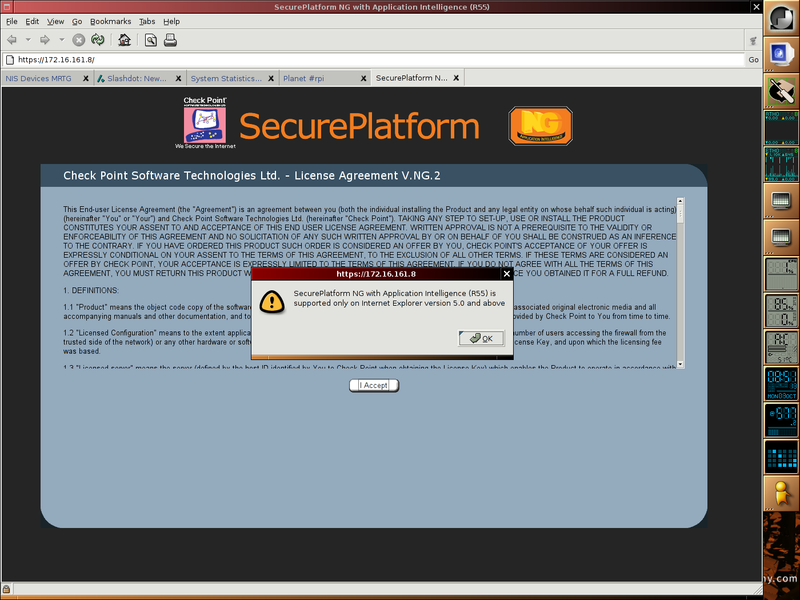Open the View menu
The height and width of the screenshot is (600, 800).
(55, 21)
